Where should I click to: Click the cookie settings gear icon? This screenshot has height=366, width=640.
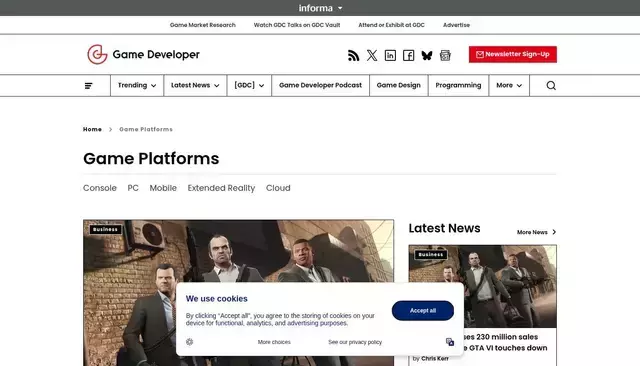point(189,342)
